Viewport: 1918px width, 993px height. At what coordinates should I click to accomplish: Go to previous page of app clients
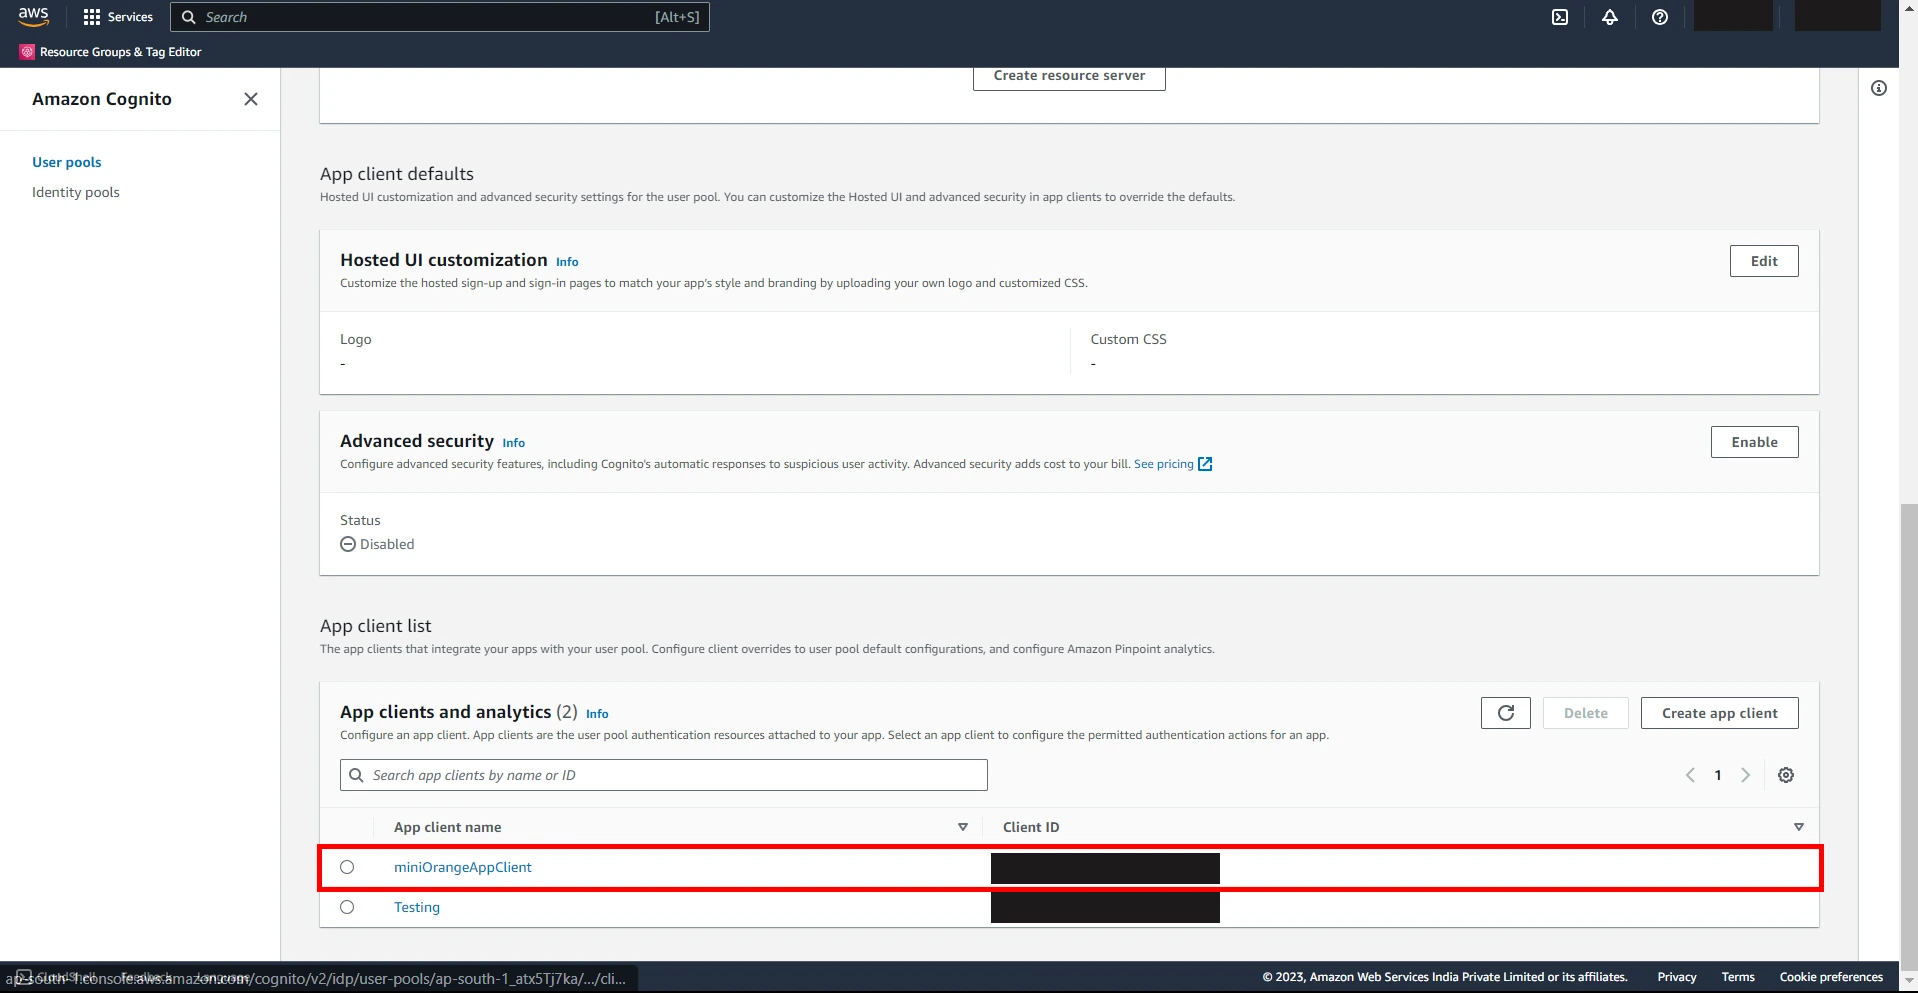[x=1690, y=775]
